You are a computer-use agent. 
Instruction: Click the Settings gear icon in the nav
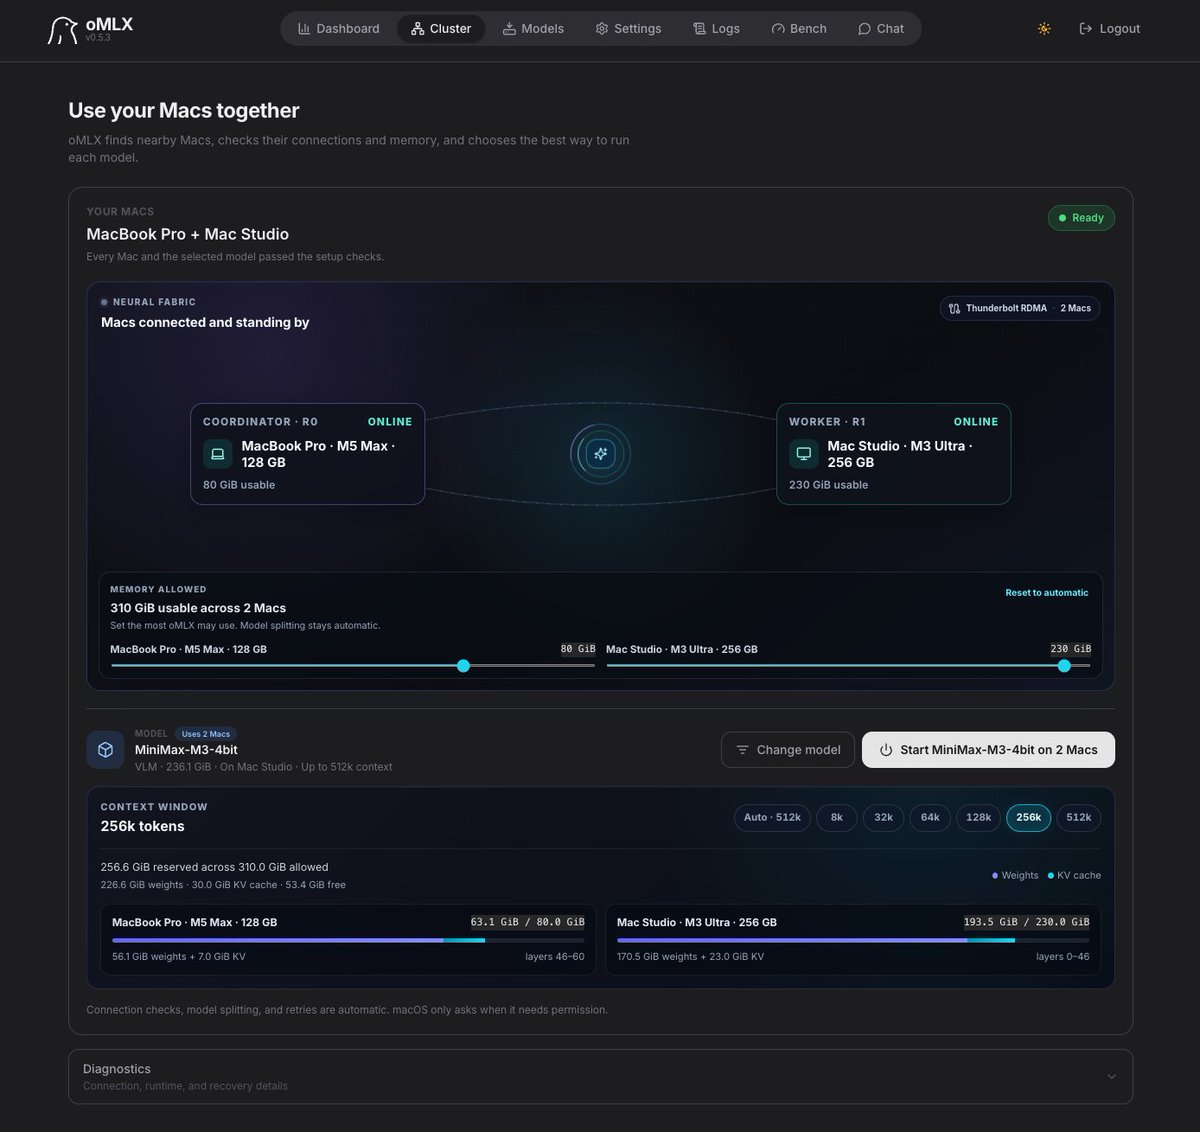[x=602, y=29]
